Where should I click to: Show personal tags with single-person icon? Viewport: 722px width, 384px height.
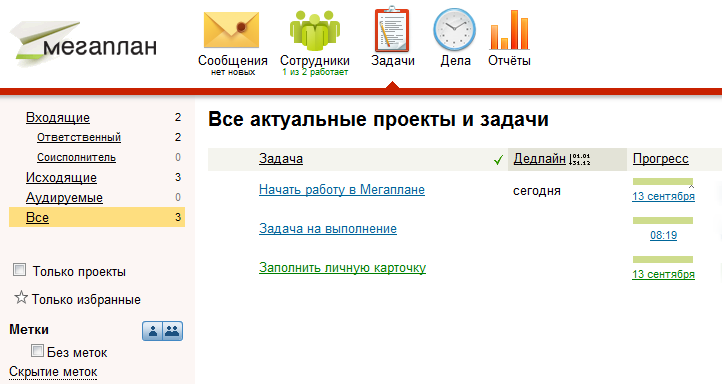tap(152, 331)
